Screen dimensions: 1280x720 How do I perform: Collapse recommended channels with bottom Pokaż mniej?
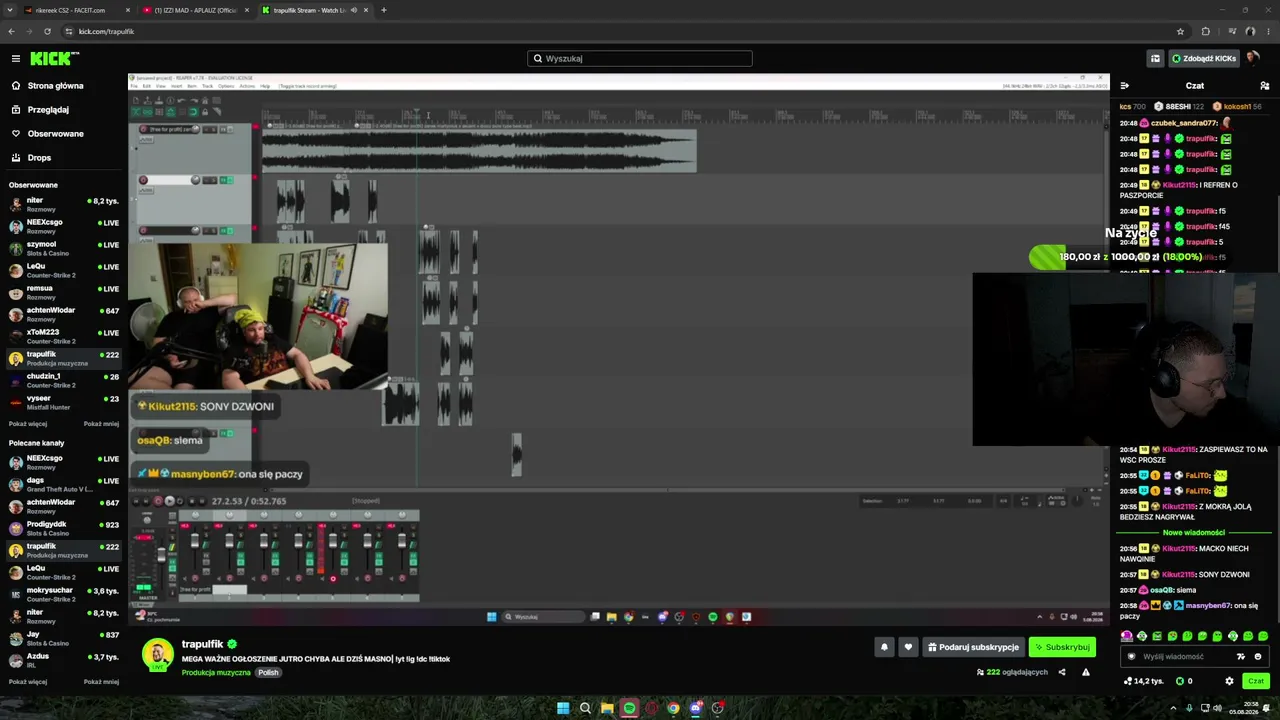[x=101, y=682]
